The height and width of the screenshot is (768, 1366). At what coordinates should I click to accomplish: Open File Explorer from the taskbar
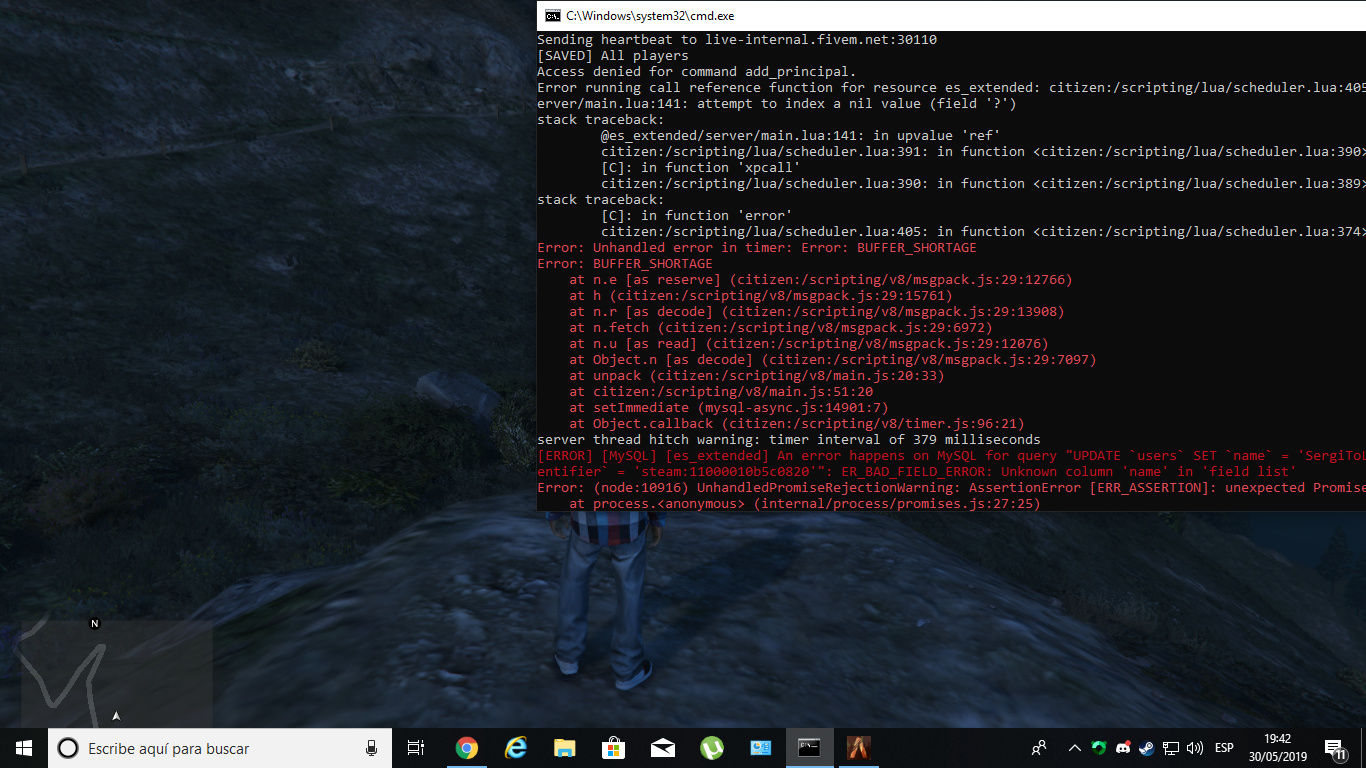point(564,748)
